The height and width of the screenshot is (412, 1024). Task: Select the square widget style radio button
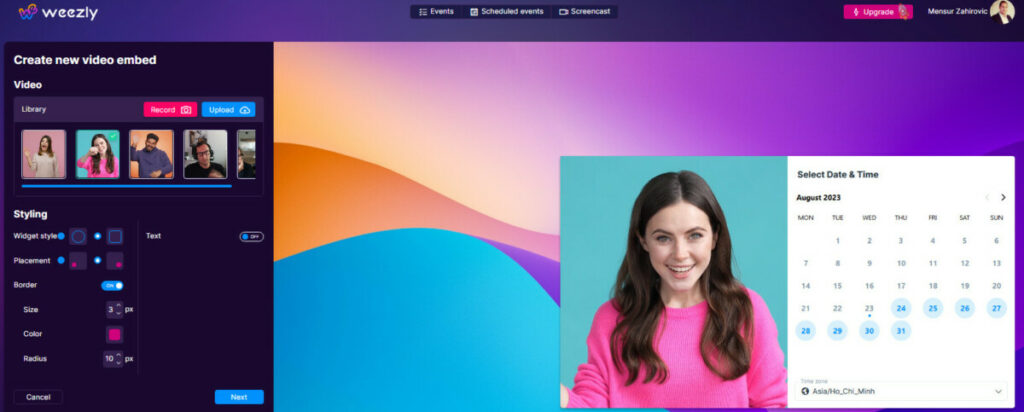(x=97, y=236)
